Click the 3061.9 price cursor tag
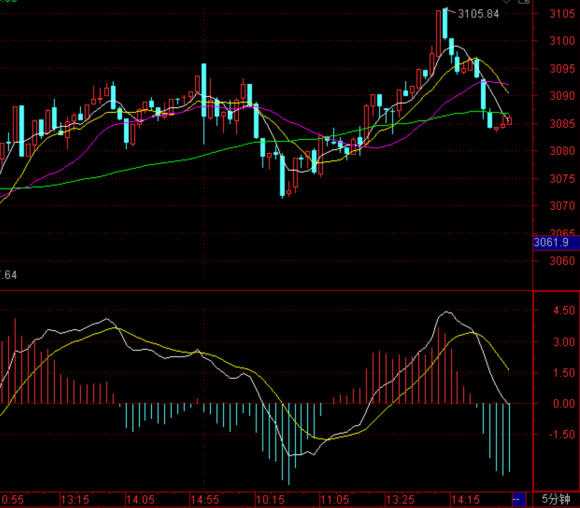 click(556, 243)
